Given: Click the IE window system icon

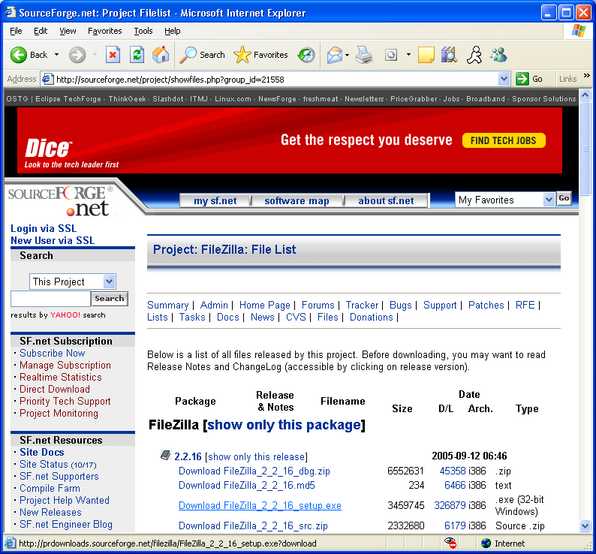Looking at the screenshot, I should (x=10, y=12).
